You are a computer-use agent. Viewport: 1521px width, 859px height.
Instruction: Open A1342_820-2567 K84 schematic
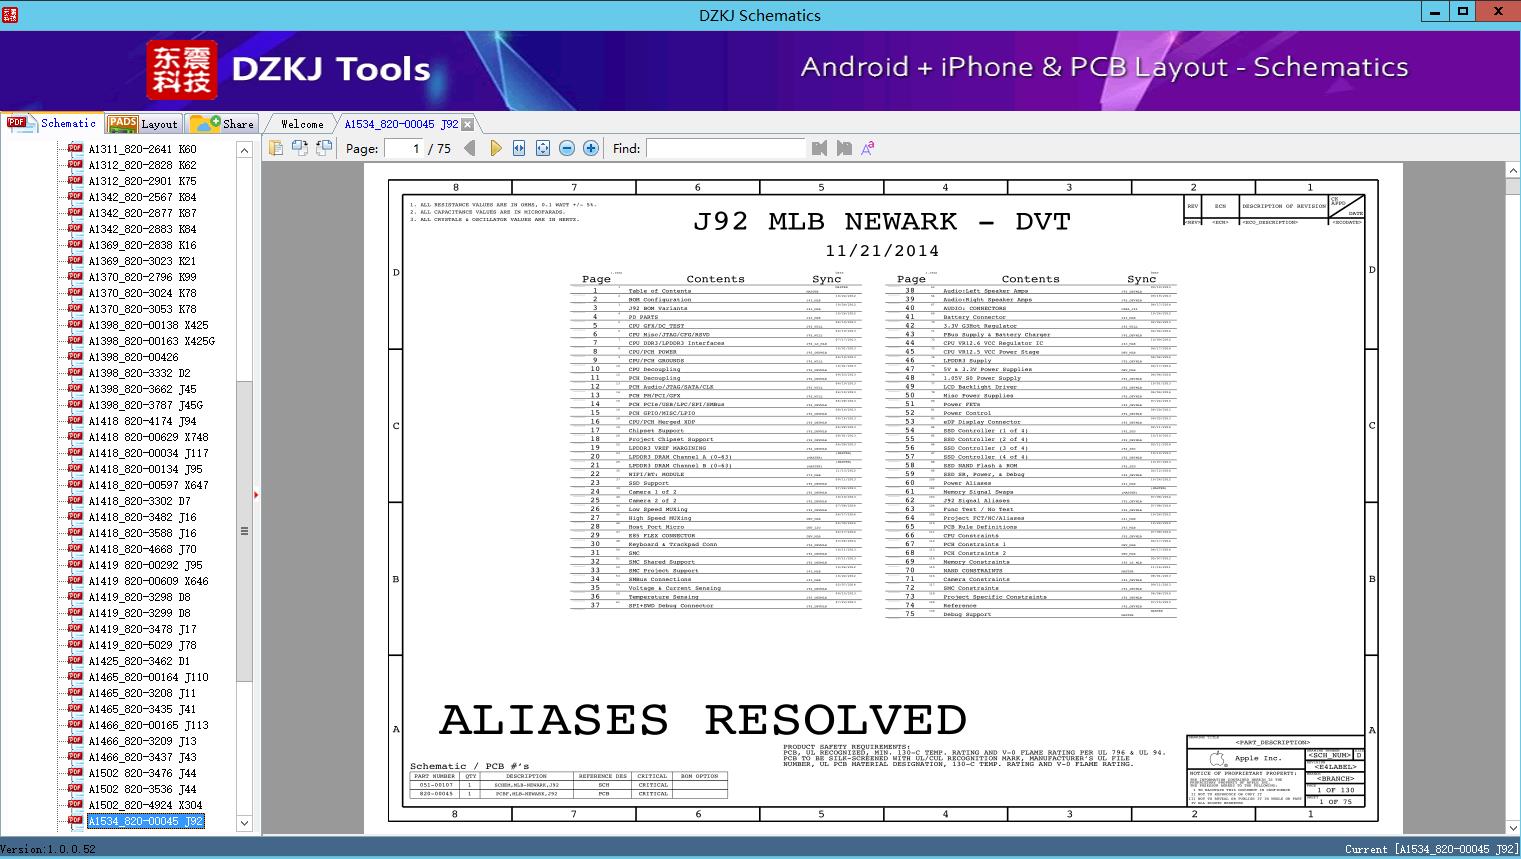coord(142,197)
